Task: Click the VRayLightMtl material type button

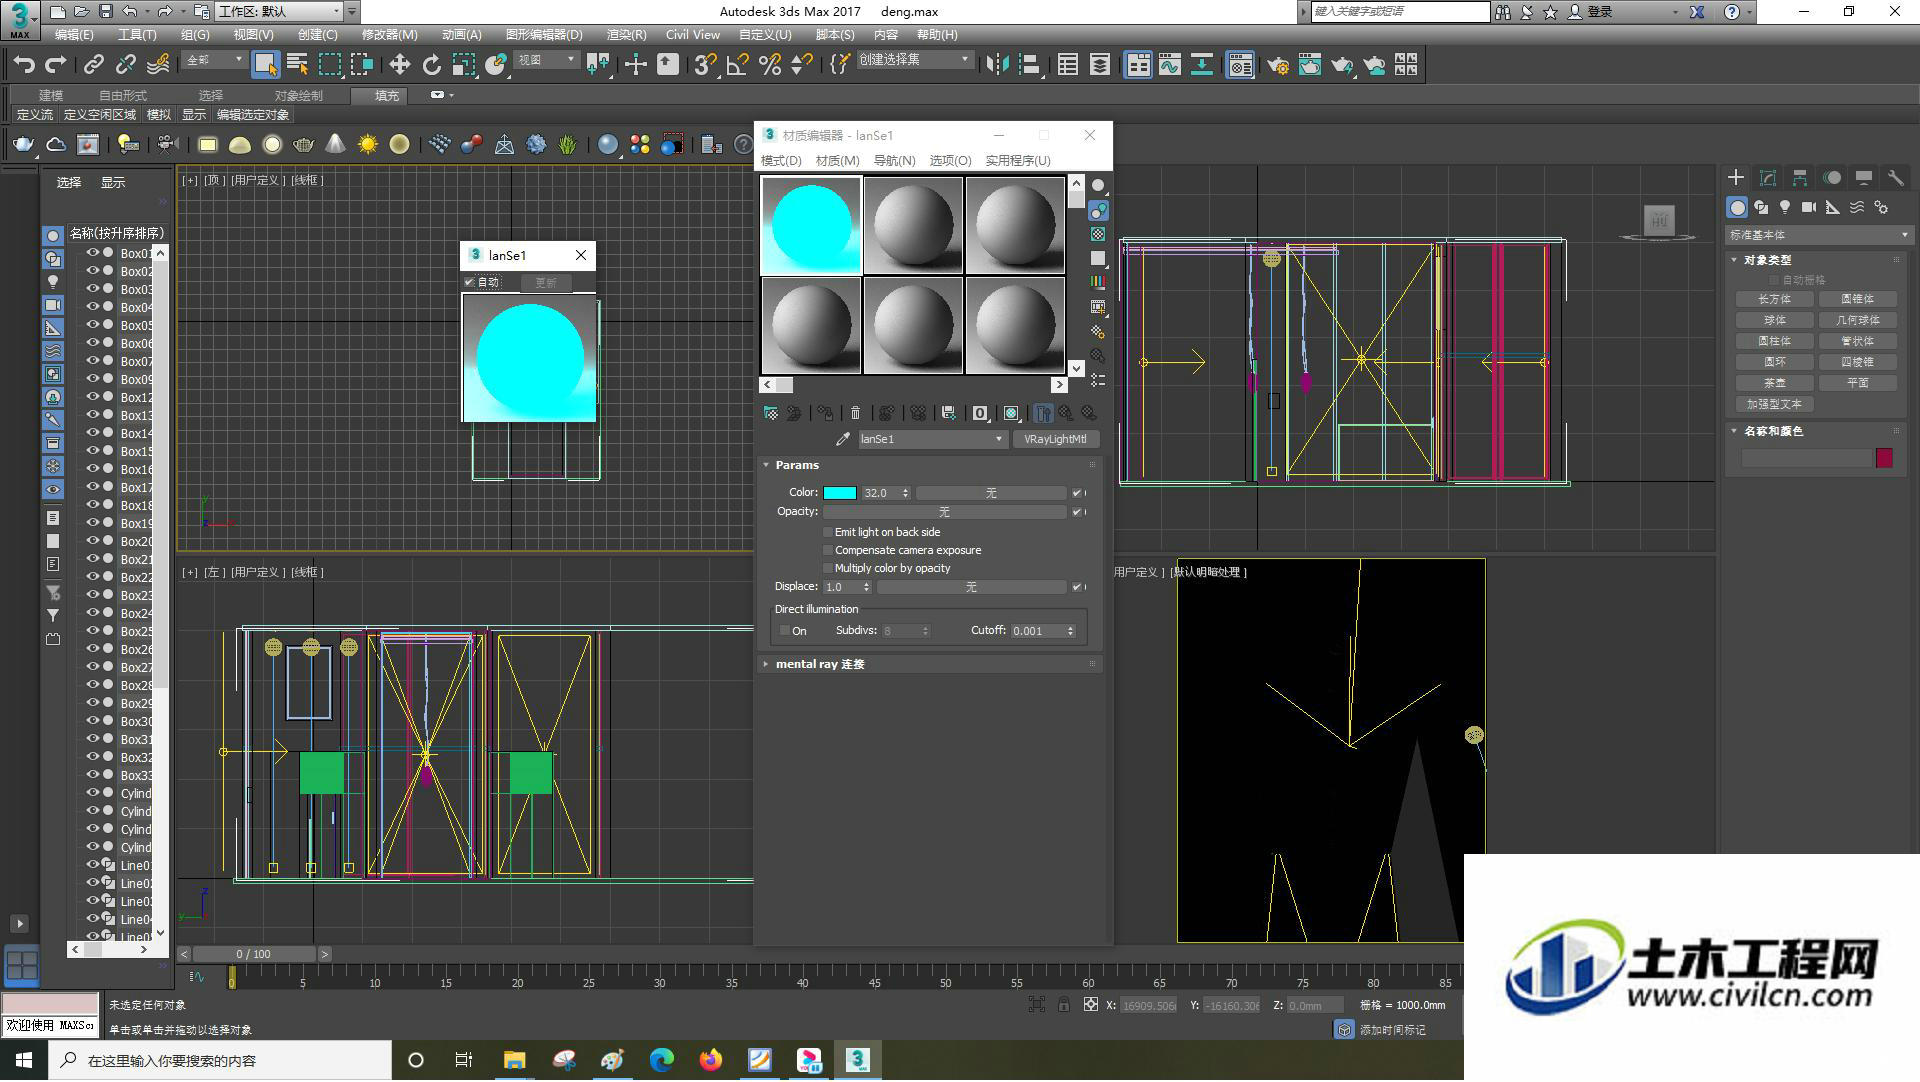Action: tap(1055, 440)
